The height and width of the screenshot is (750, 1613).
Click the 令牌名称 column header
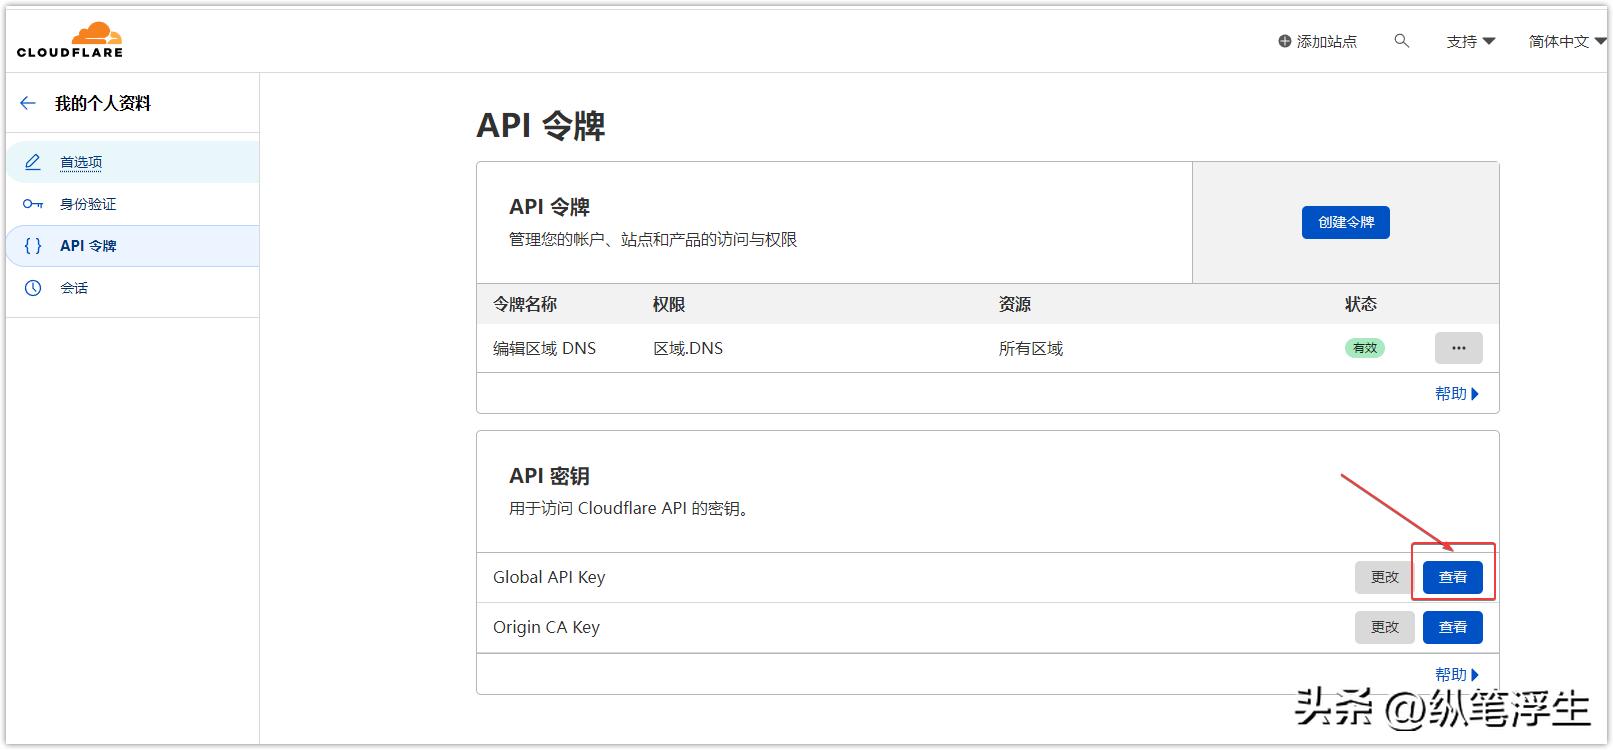pos(525,304)
